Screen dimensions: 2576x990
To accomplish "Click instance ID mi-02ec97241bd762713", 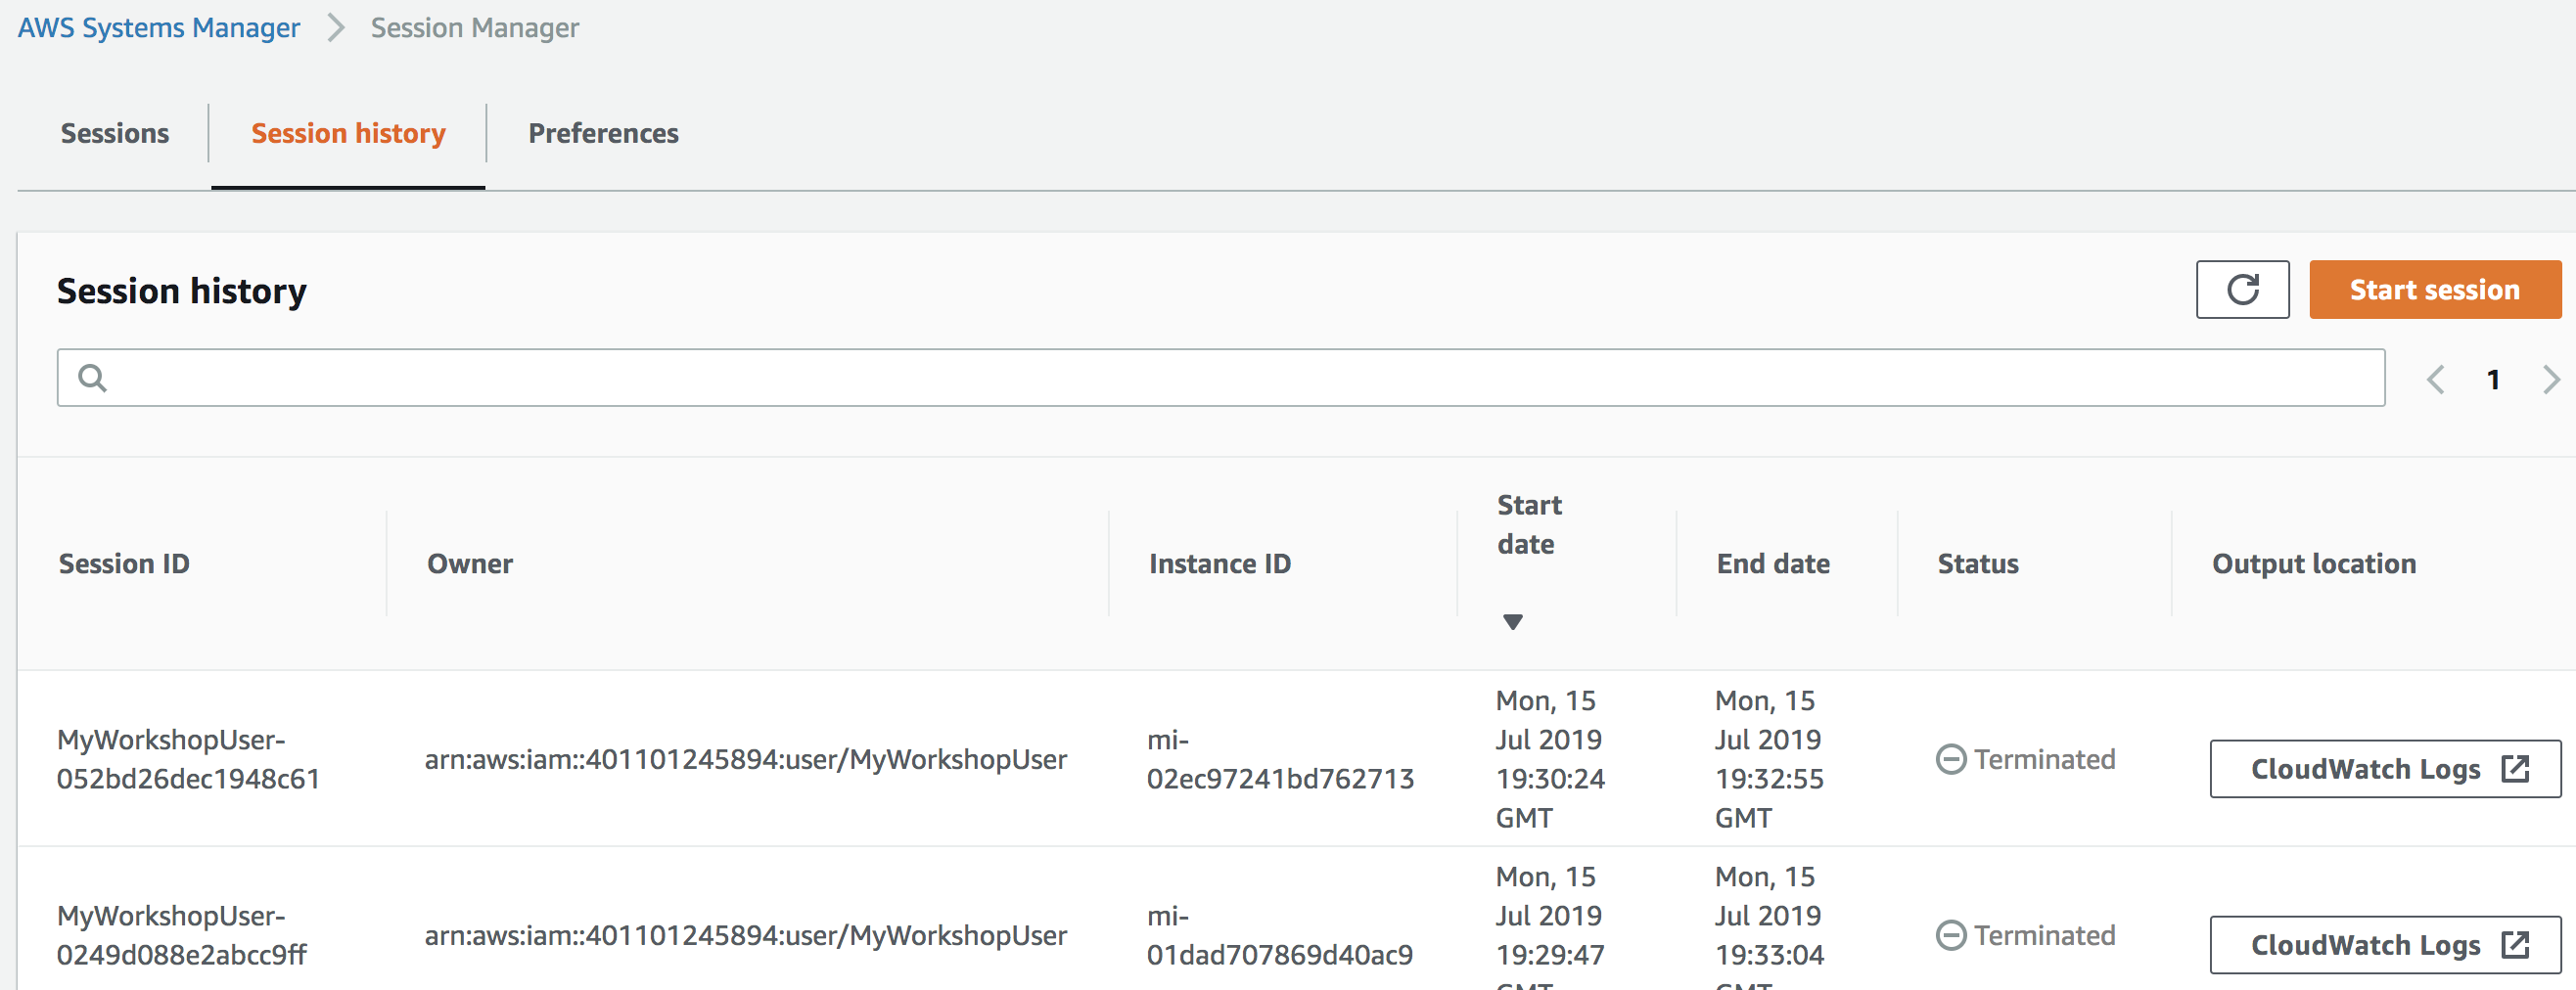I will point(1280,760).
